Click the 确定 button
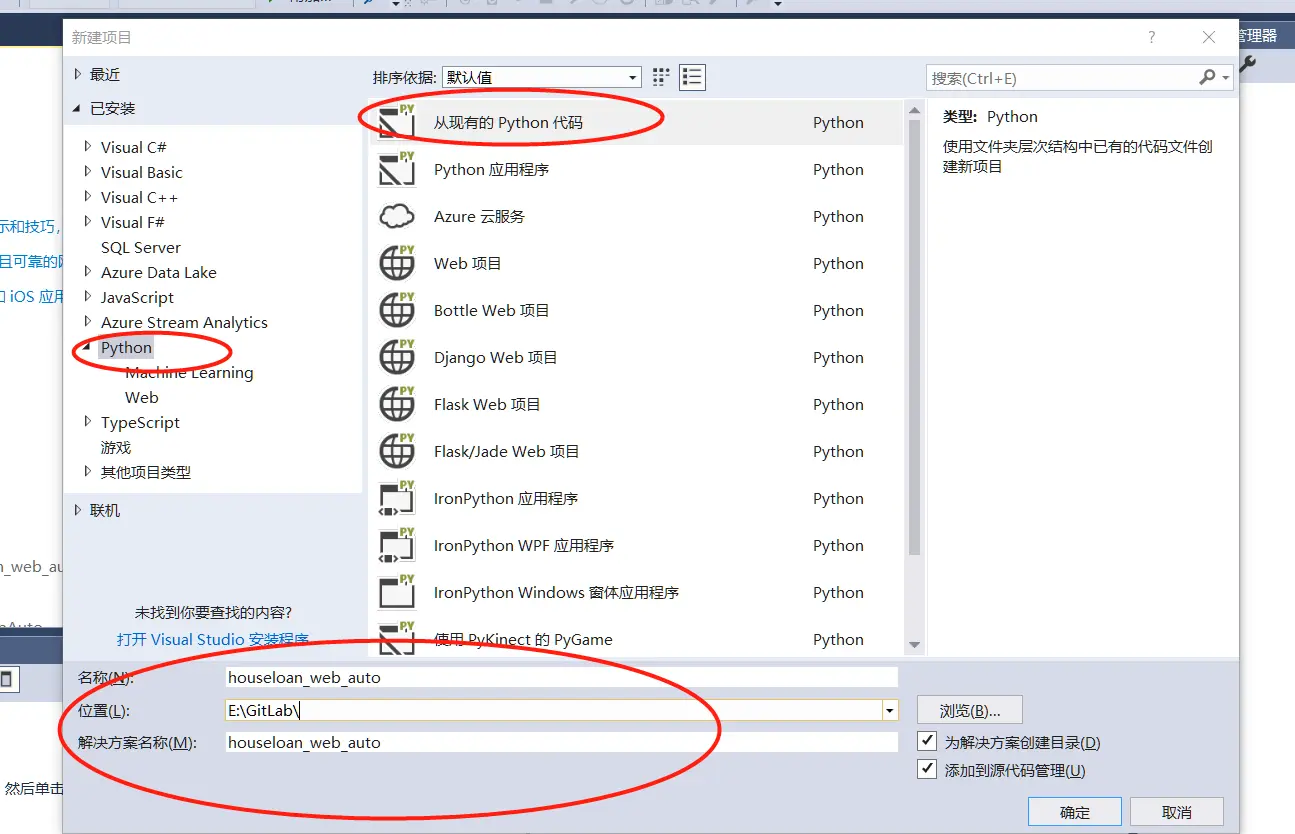 tap(1075, 812)
